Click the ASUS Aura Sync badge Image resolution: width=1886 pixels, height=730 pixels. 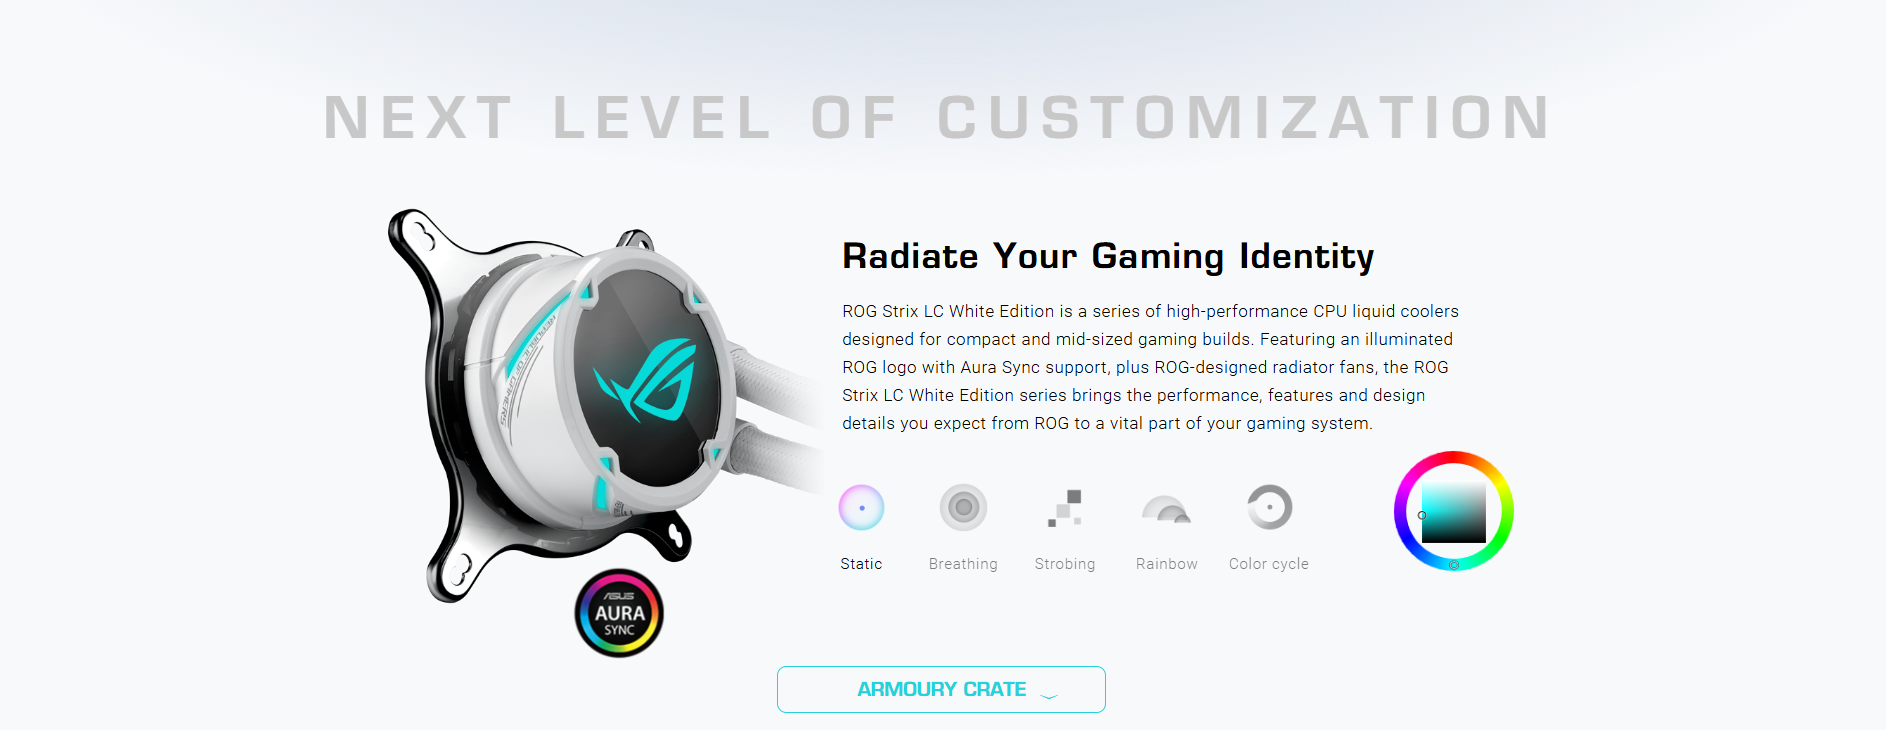tap(619, 613)
